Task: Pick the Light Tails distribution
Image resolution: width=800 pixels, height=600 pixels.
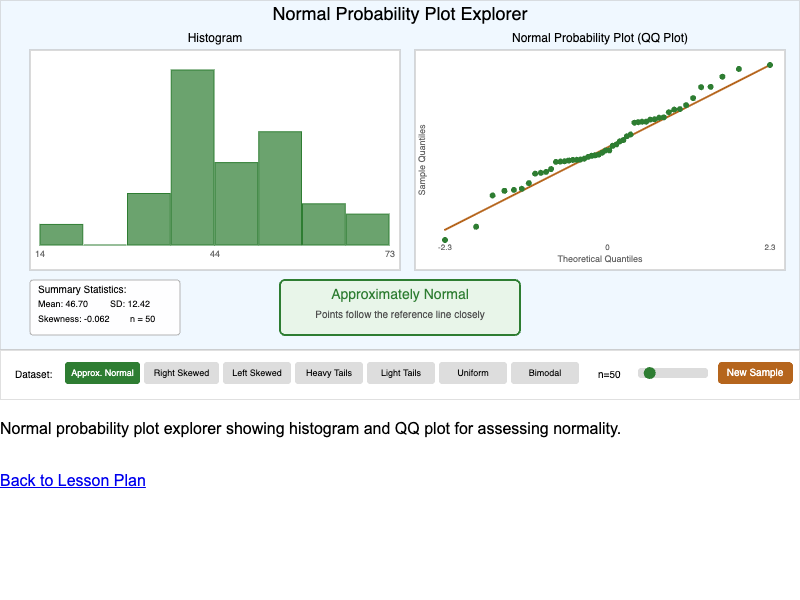Action: 400,372
